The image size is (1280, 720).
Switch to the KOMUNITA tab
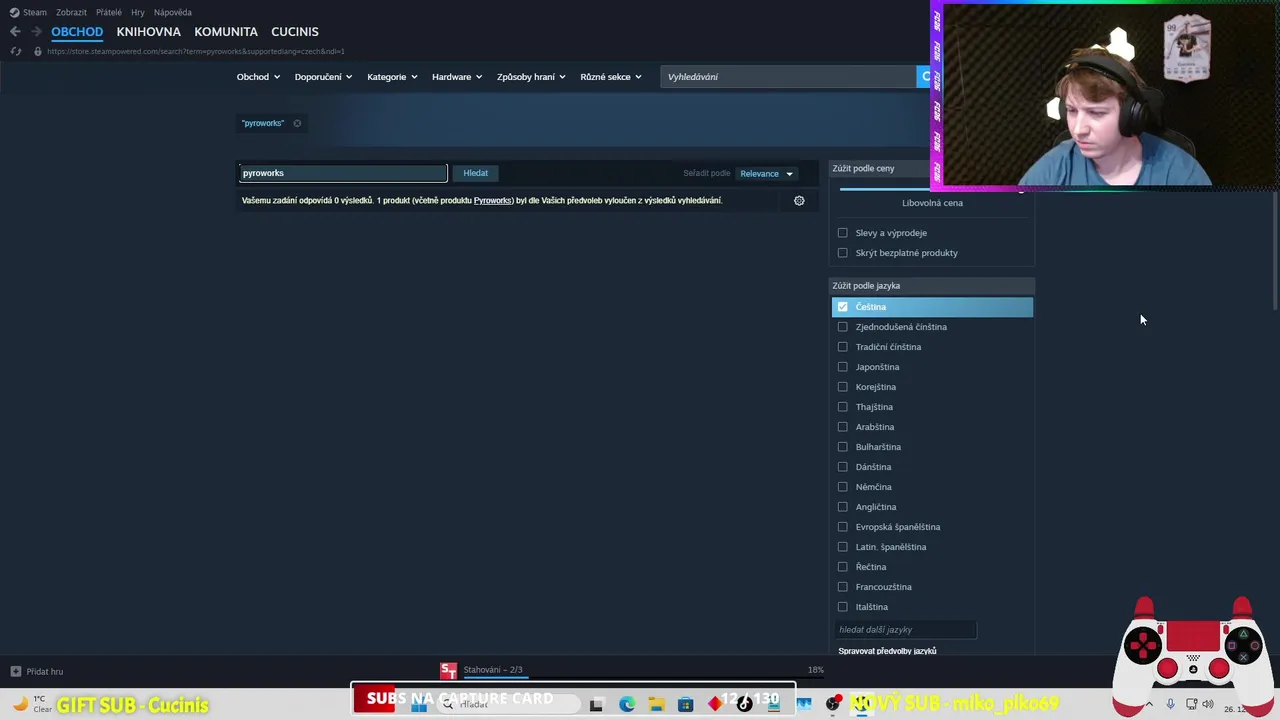226,32
